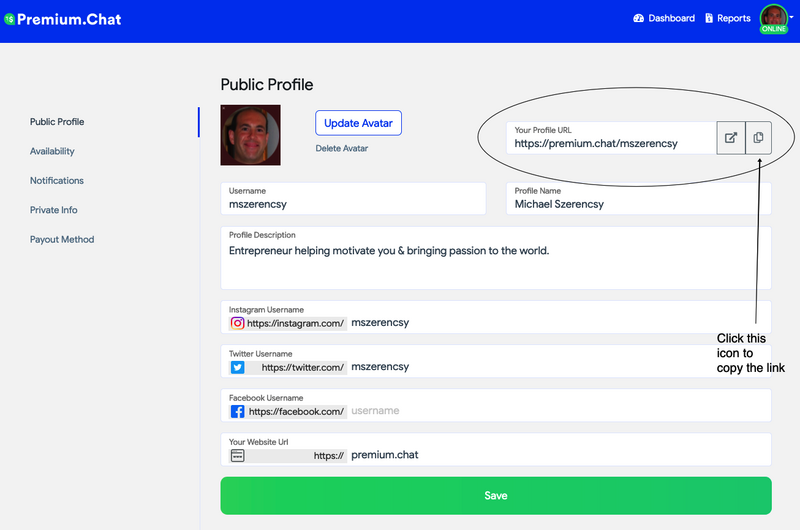800x530 pixels.
Task: Open Payout Method section
Action: click(x=62, y=239)
